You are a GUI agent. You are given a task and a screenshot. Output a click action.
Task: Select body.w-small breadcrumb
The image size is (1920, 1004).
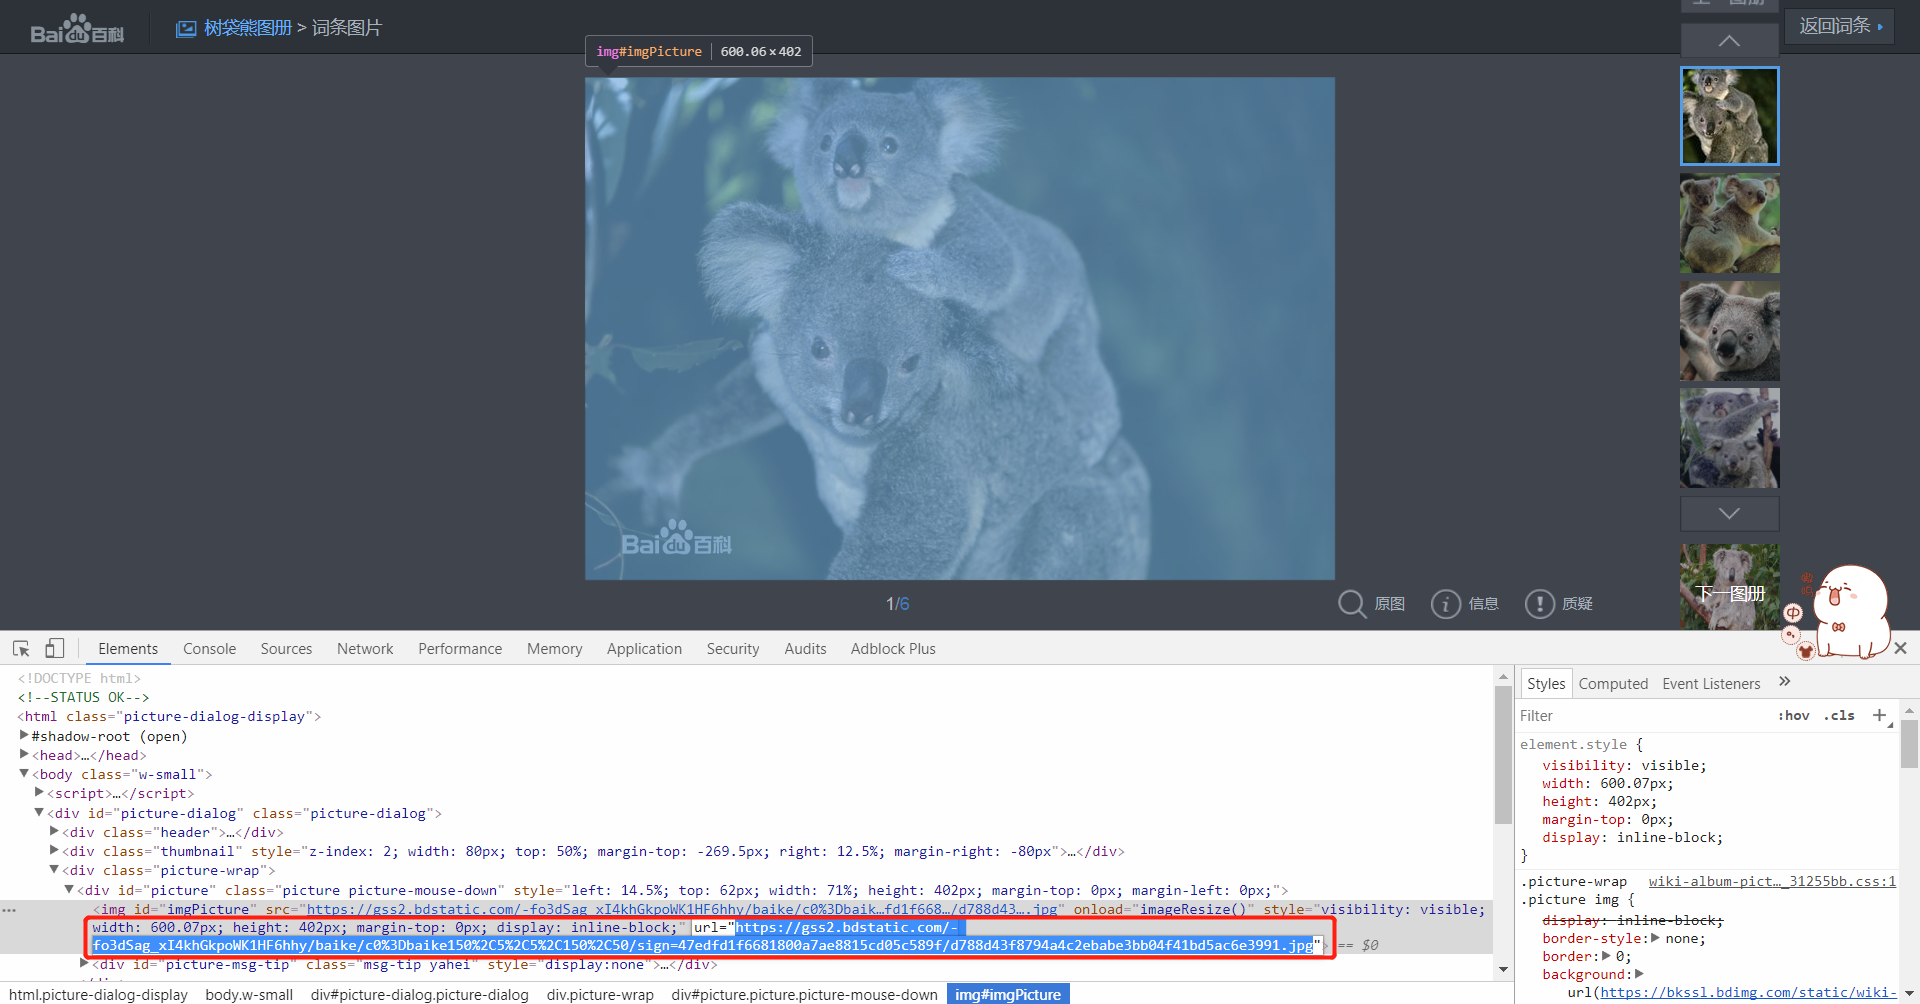[249, 995]
